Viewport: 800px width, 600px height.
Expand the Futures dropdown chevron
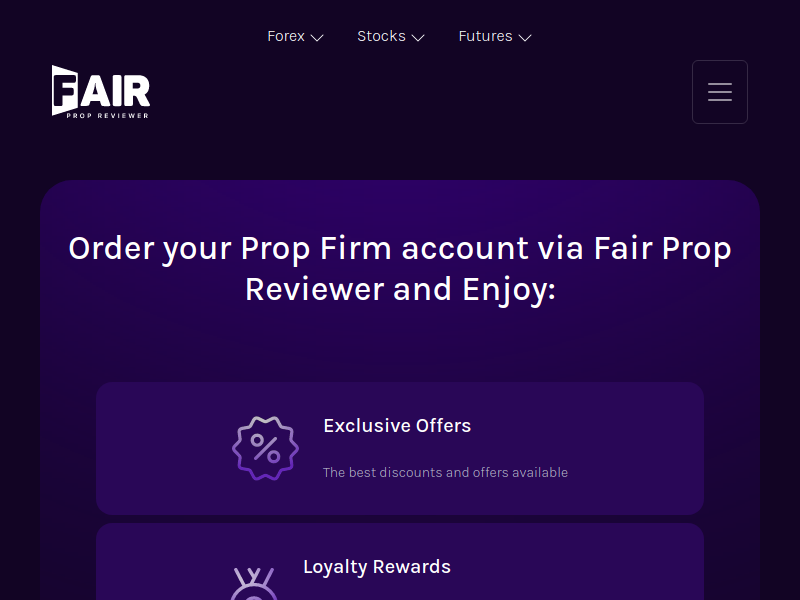pos(525,37)
